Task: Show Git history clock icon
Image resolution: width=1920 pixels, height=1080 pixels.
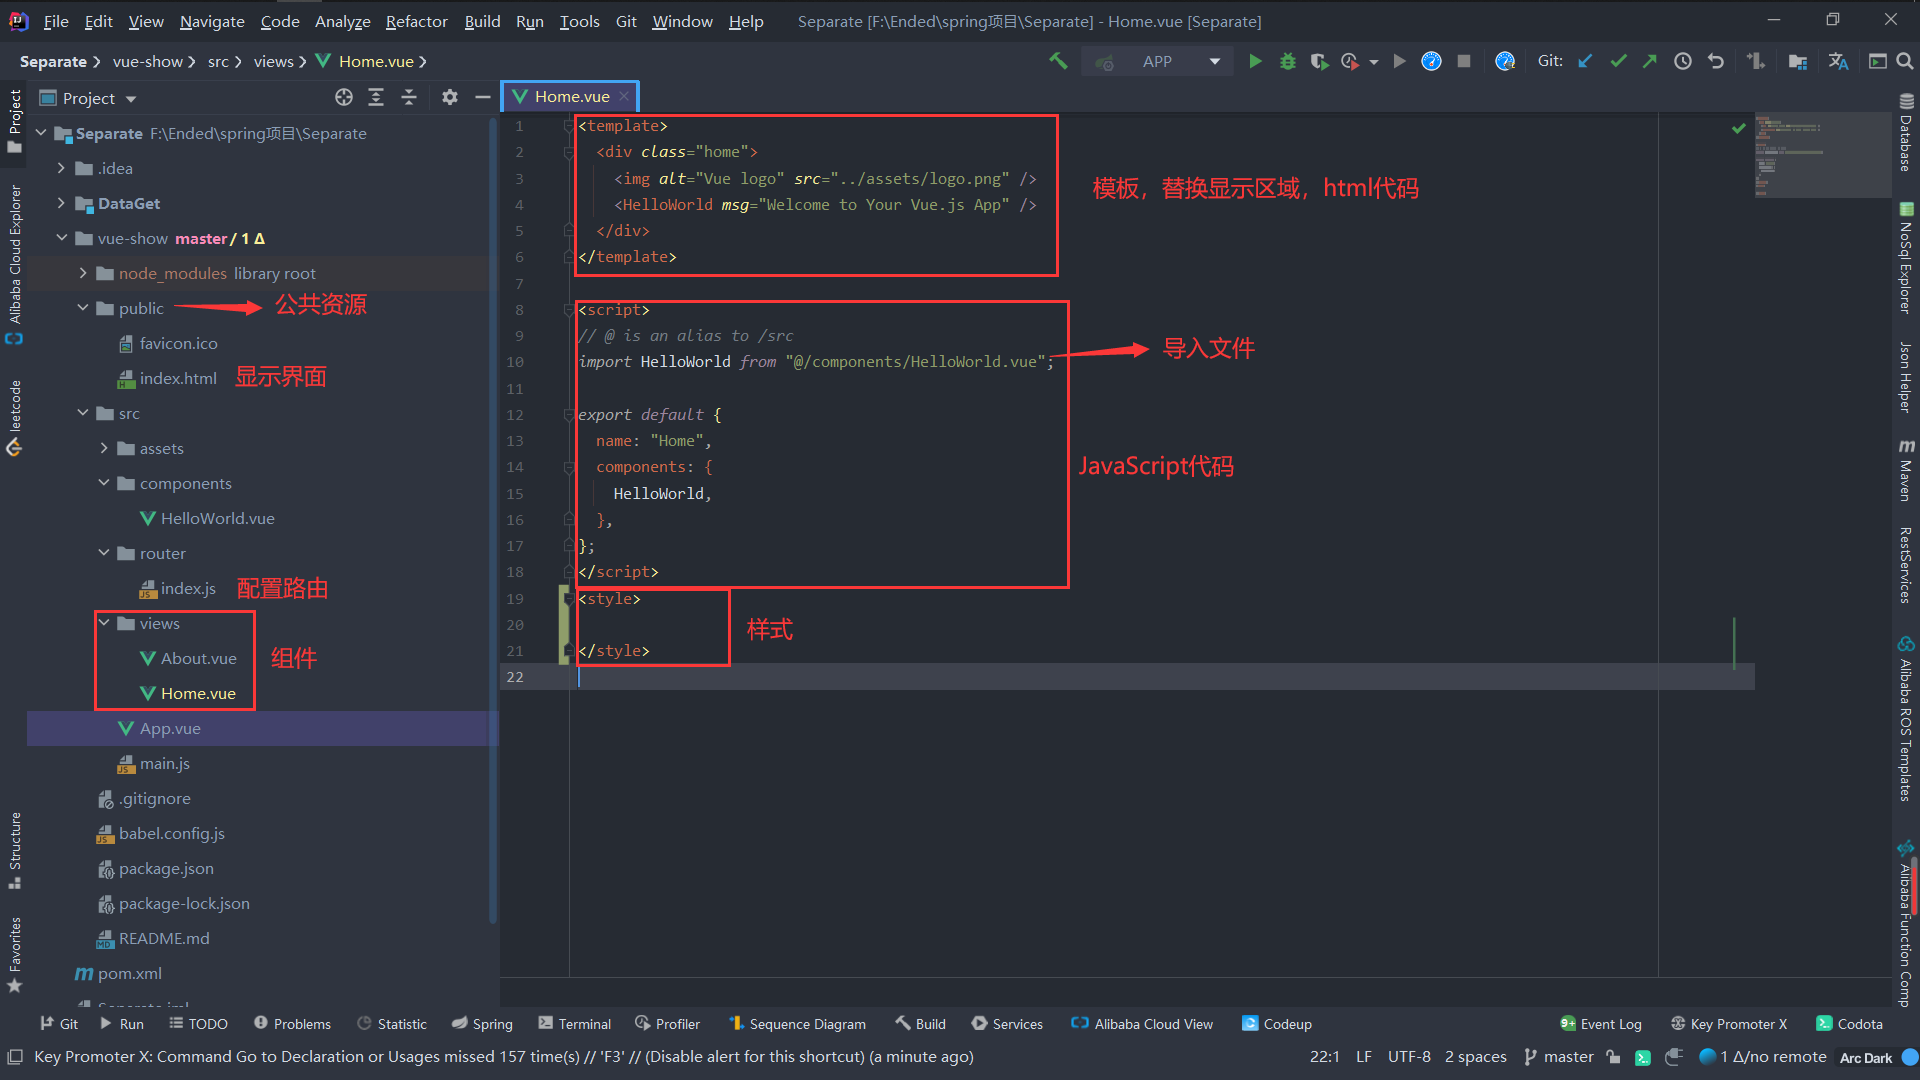Action: pos(1683,61)
